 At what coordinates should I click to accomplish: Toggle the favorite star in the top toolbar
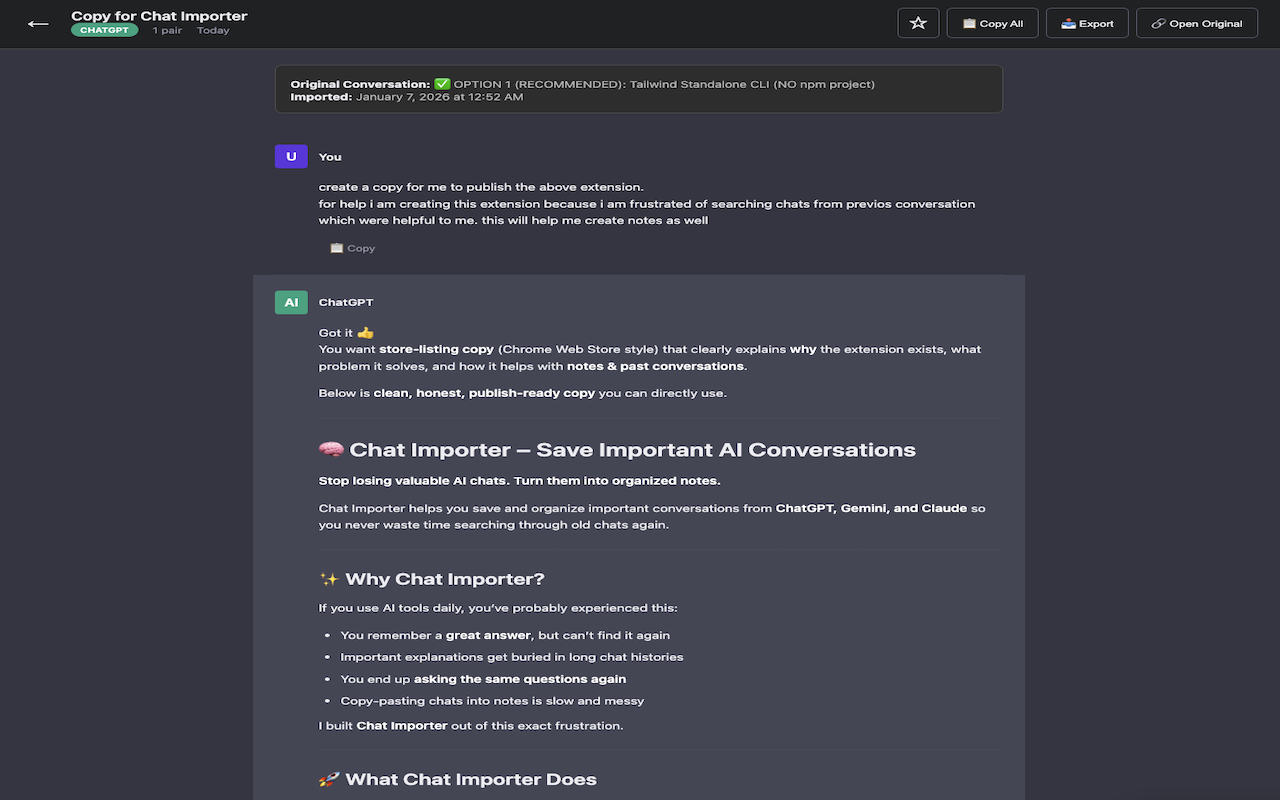click(x=918, y=23)
